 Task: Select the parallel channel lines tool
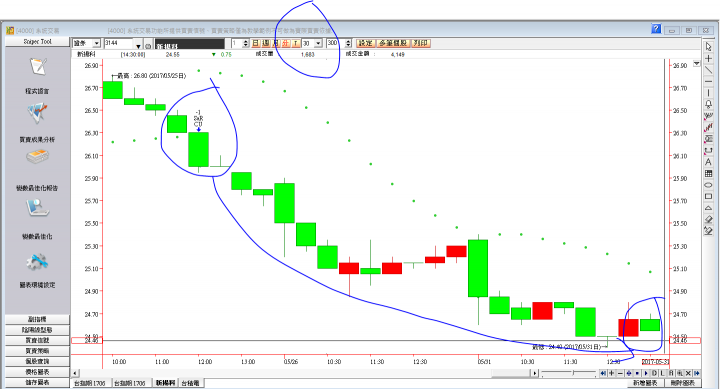709,128
